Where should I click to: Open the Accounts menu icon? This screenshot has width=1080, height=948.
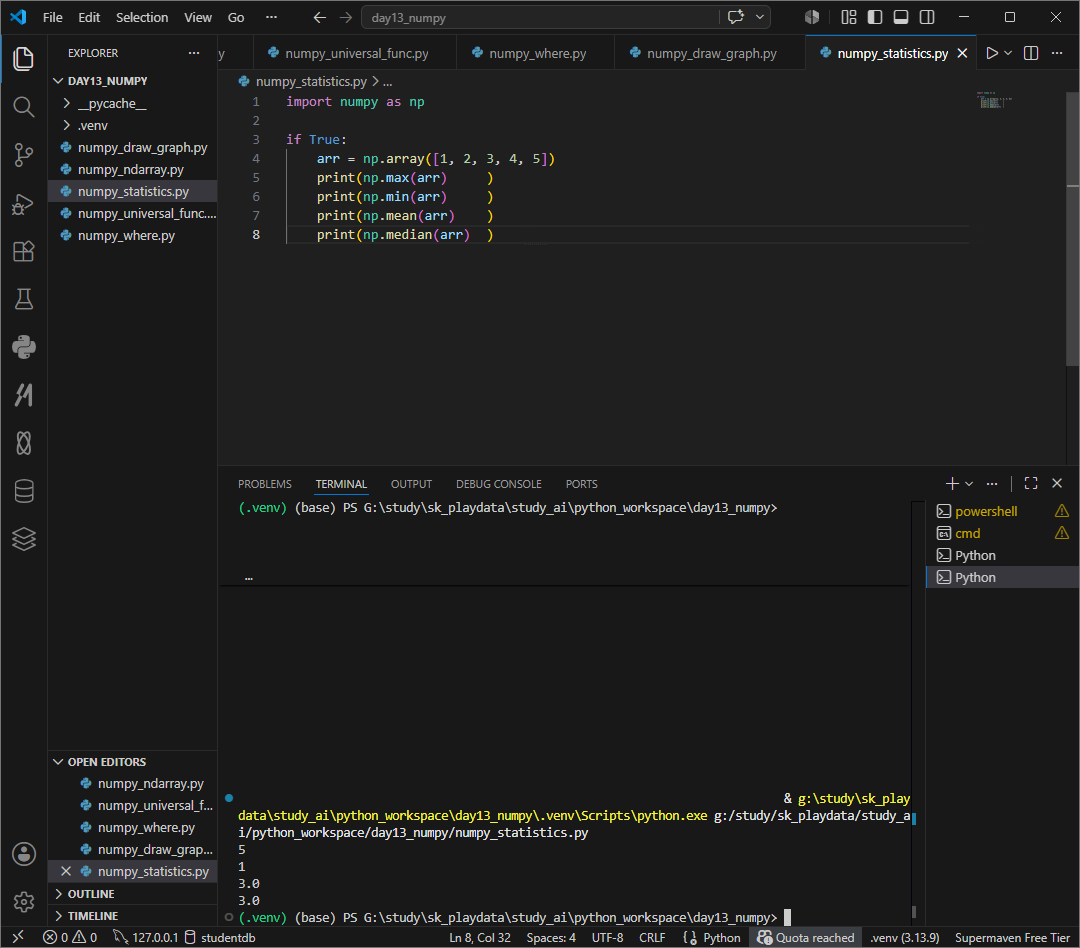click(23, 854)
